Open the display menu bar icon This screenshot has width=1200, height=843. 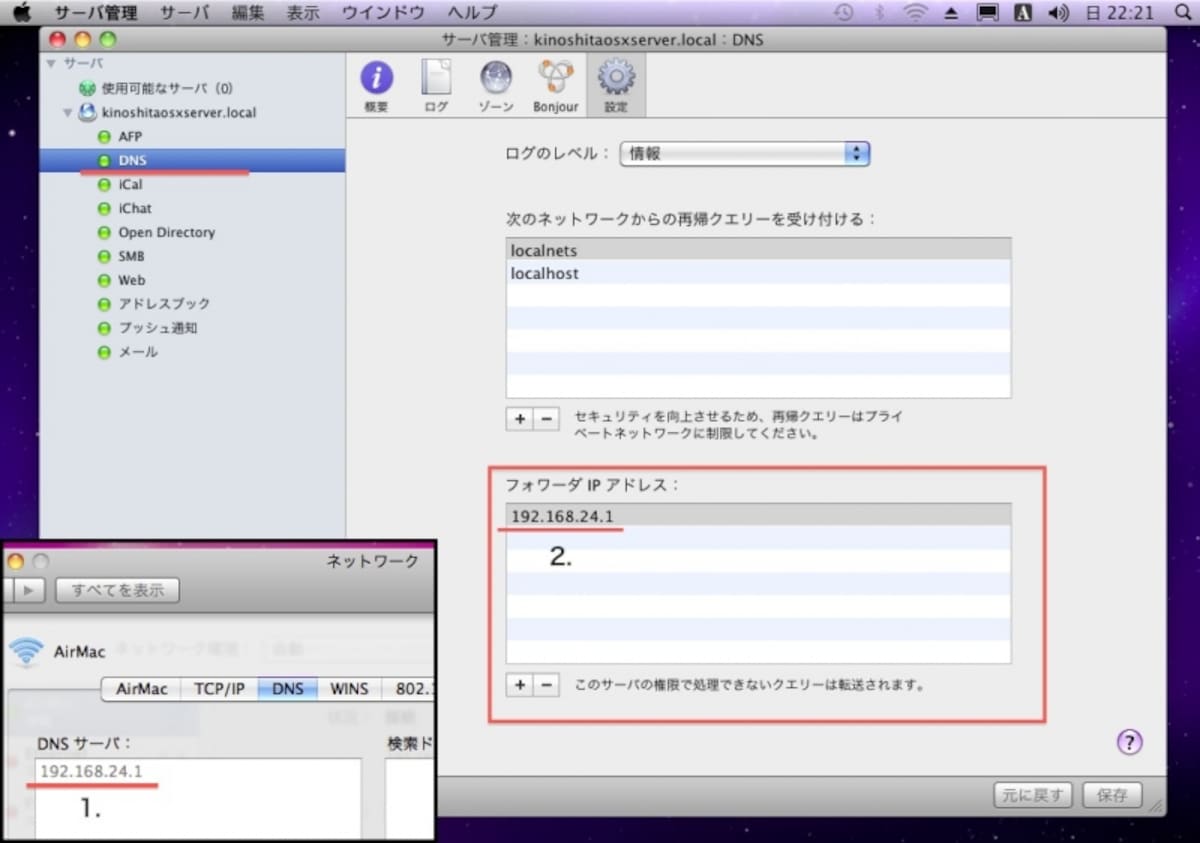point(988,13)
